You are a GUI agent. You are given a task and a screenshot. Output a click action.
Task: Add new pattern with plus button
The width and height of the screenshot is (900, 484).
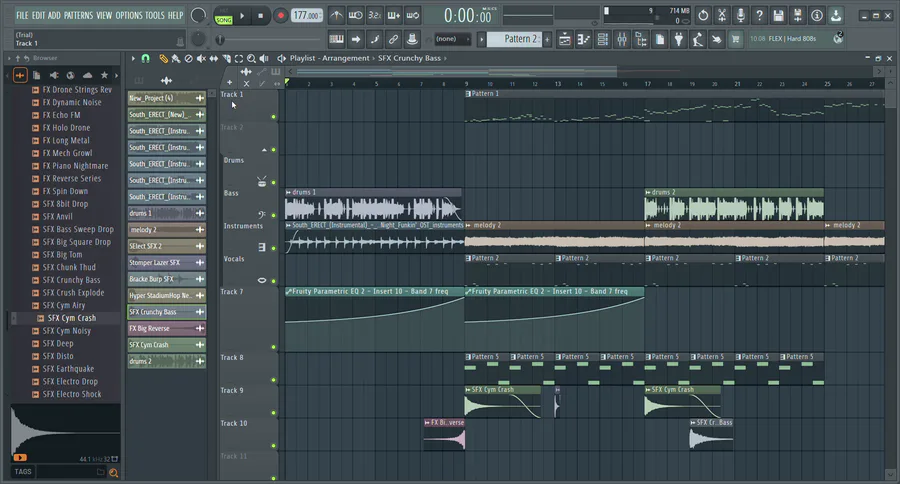[547, 39]
